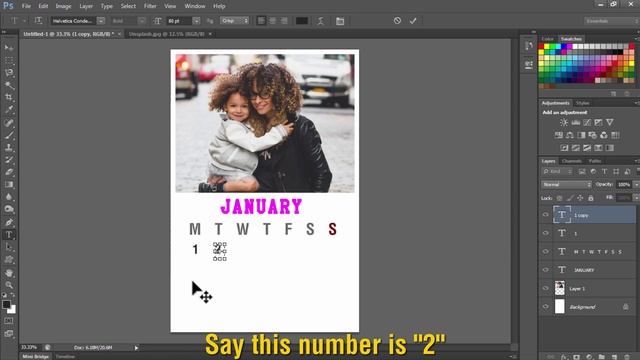640x360 pixels.
Task: Select the Dodge tool
Action: (x=9, y=209)
